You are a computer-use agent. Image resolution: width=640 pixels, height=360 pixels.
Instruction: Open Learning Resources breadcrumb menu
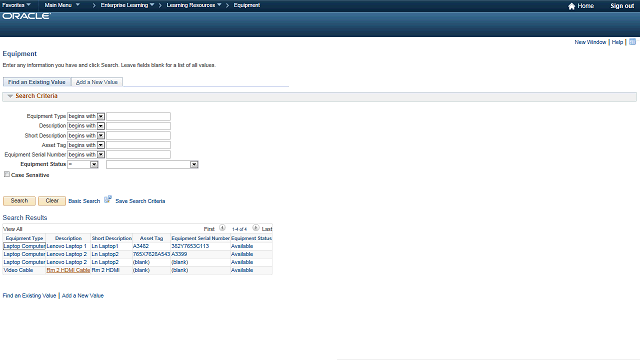coord(194,5)
